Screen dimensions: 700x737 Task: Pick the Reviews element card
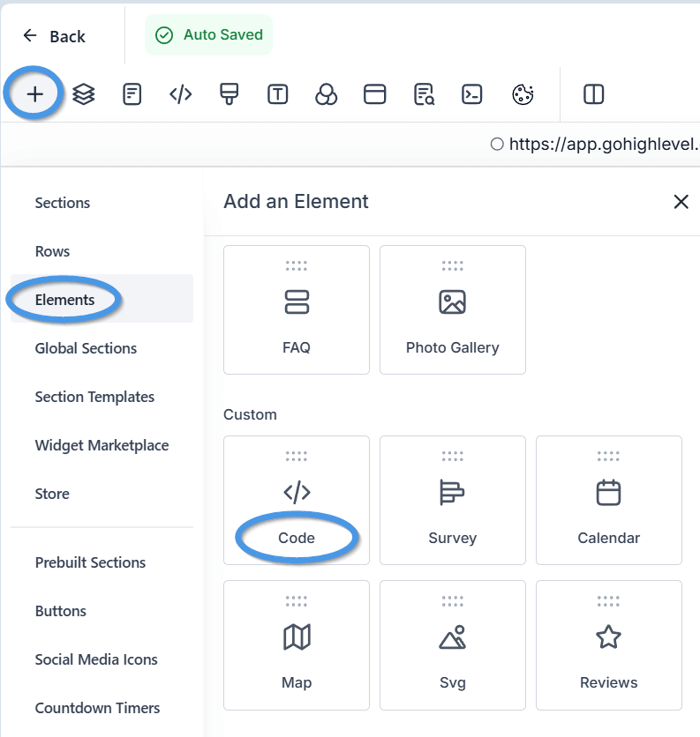point(609,645)
